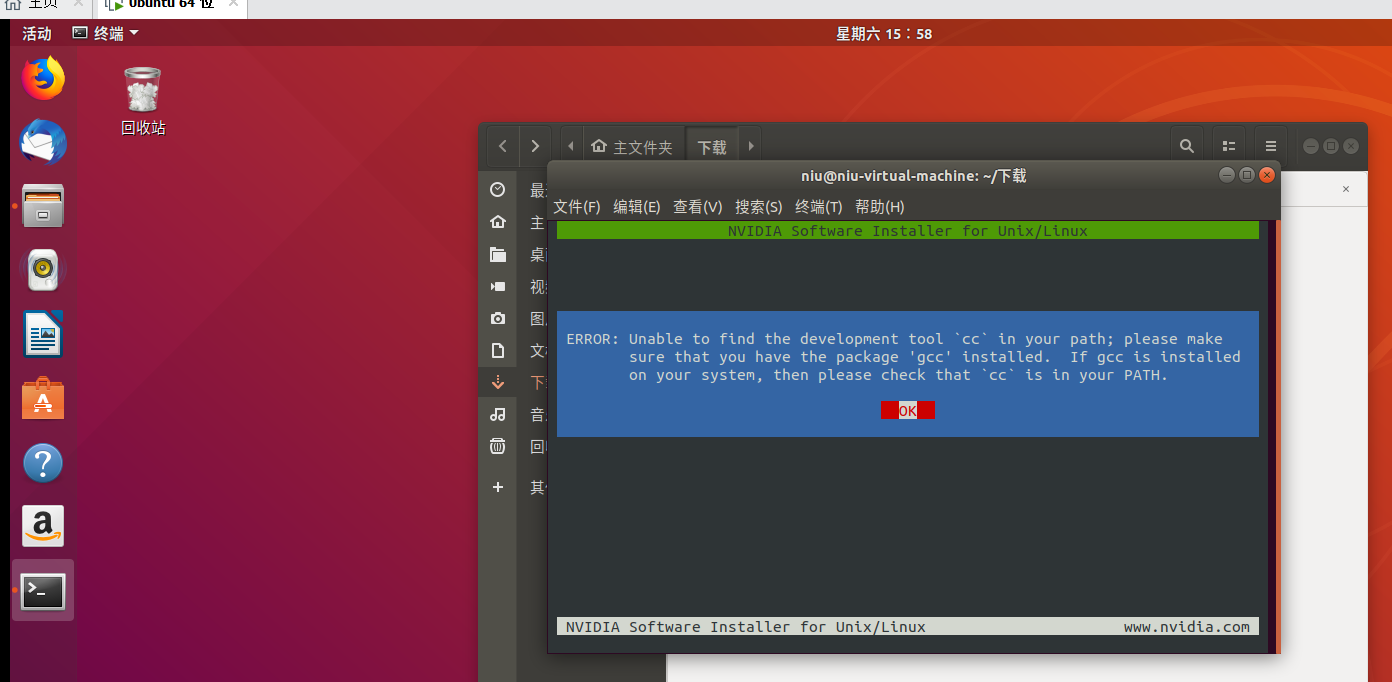Go to Home via Files sidebar icon
1392x682 pixels.
coord(497,222)
